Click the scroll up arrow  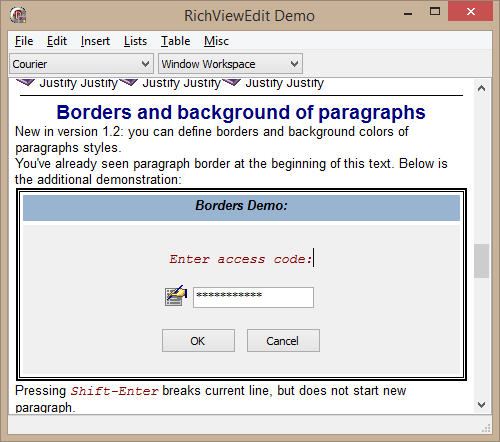(481, 88)
